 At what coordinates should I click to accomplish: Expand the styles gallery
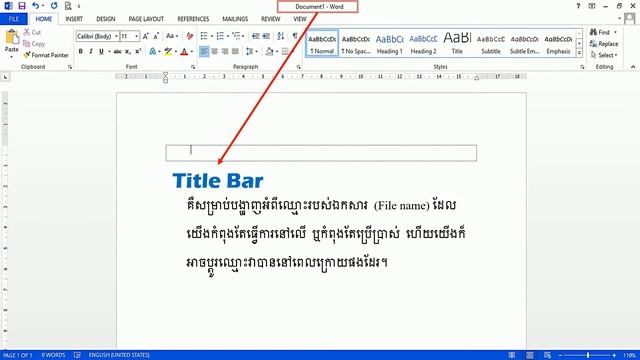[579, 53]
